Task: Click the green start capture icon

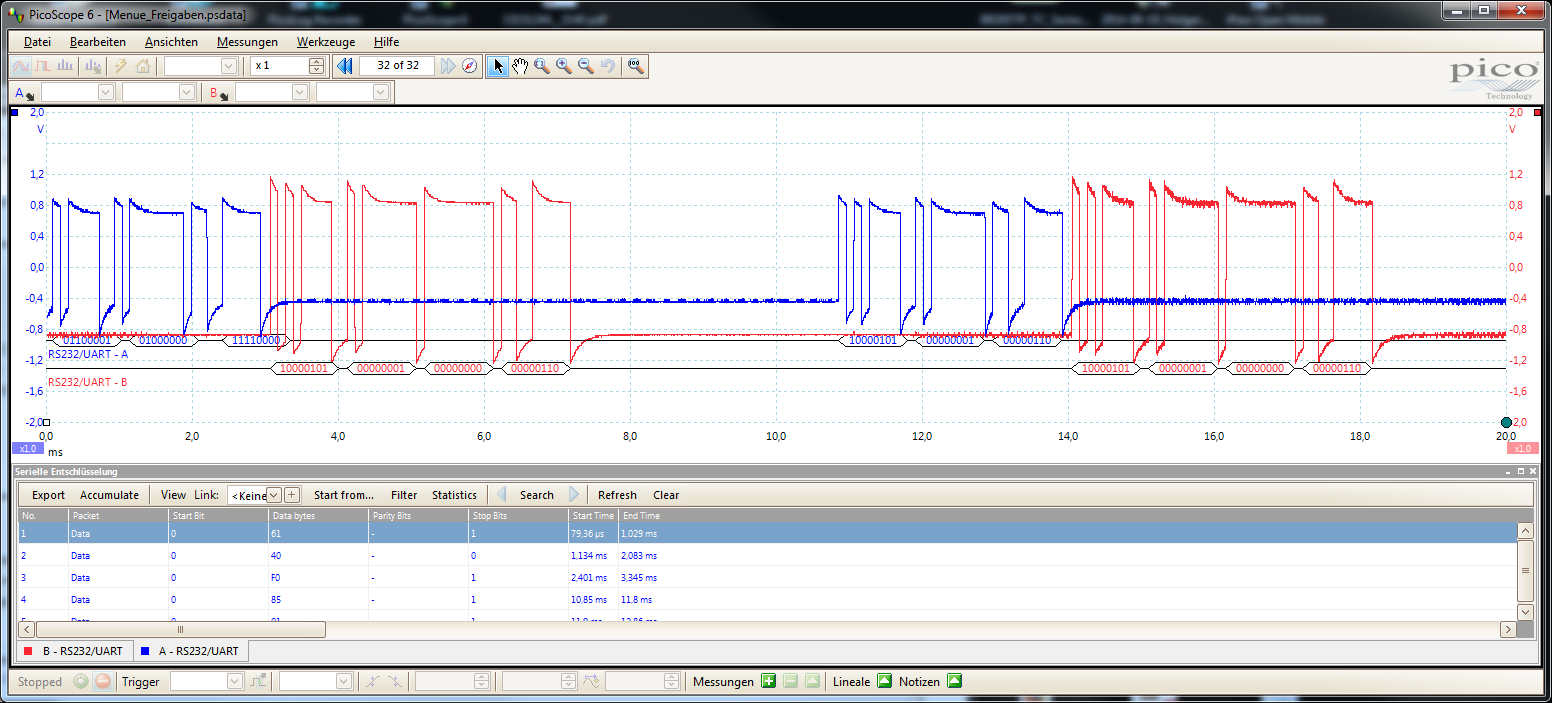Action: [x=82, y=682]
